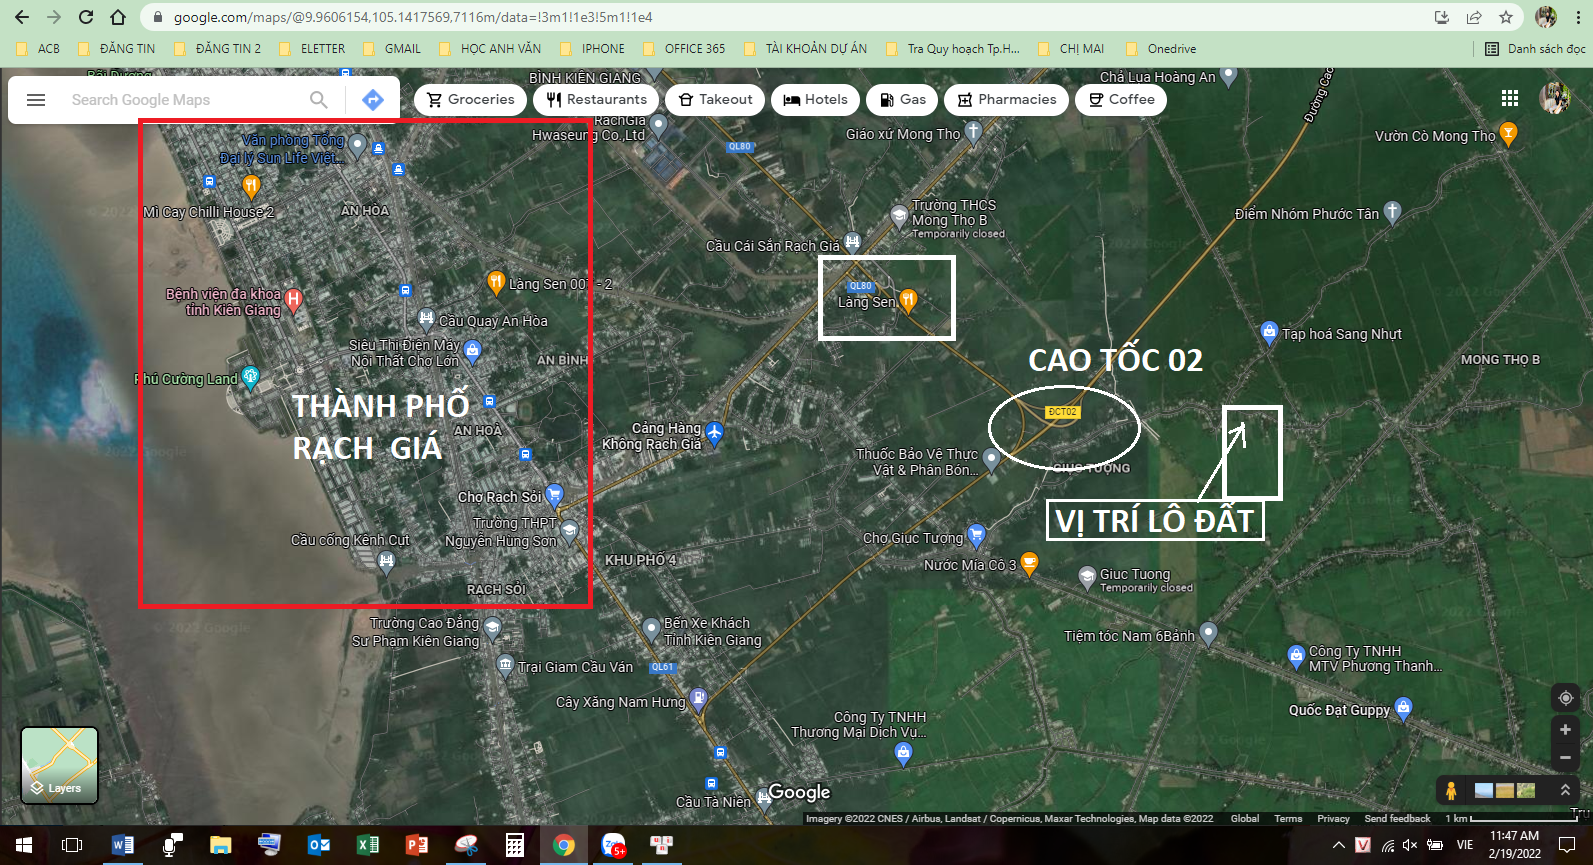Select the Trường THCS Mong Thọ B pin

pyautogui.click(x=899, y=216)
